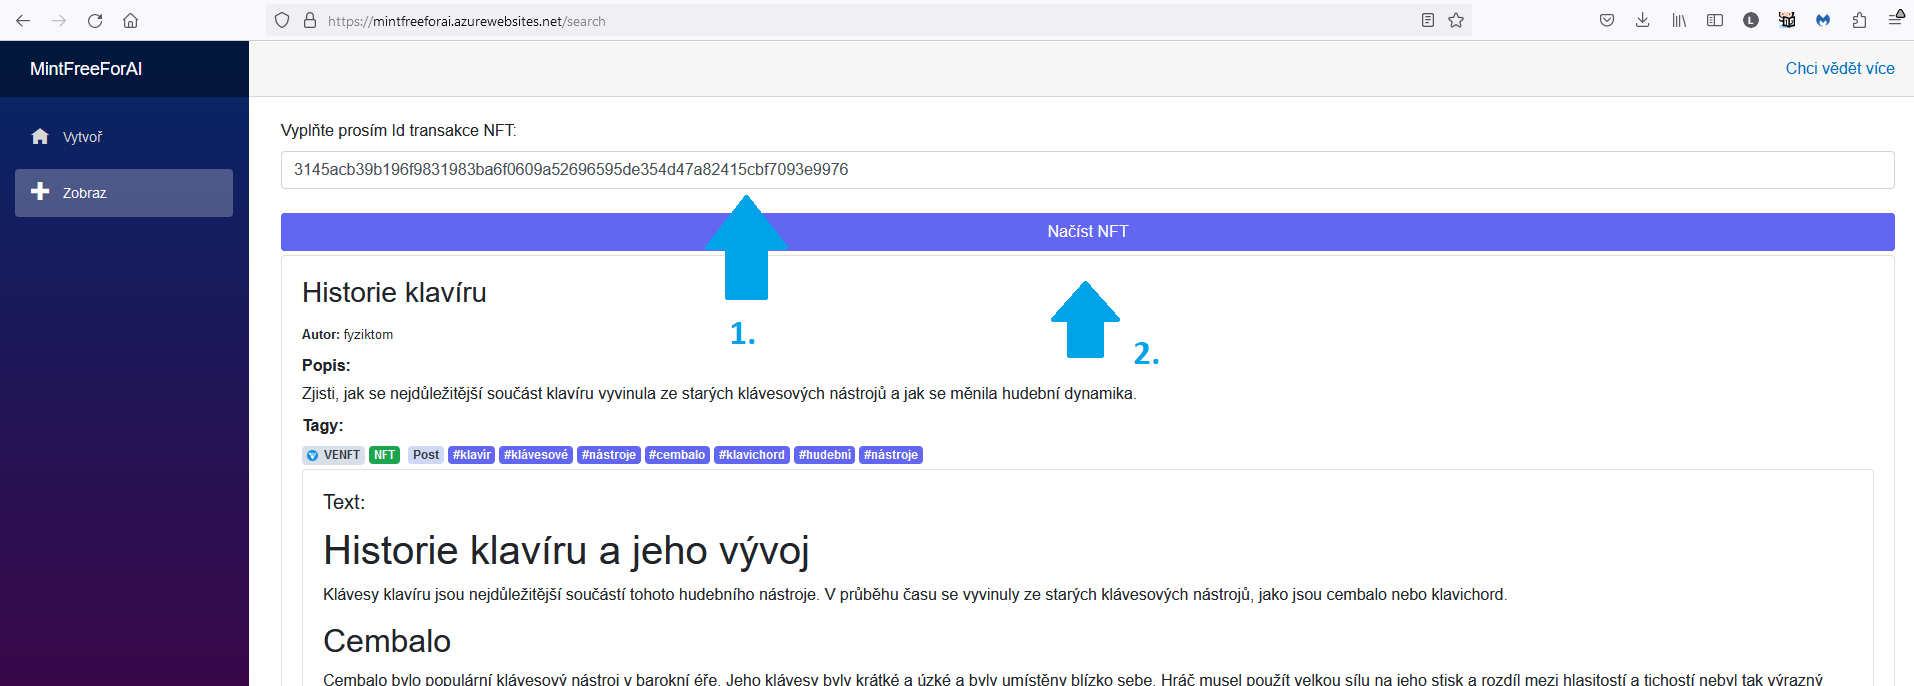Click the Text: label
This screenshot has height=686, width=1914.
pos(344,502)
